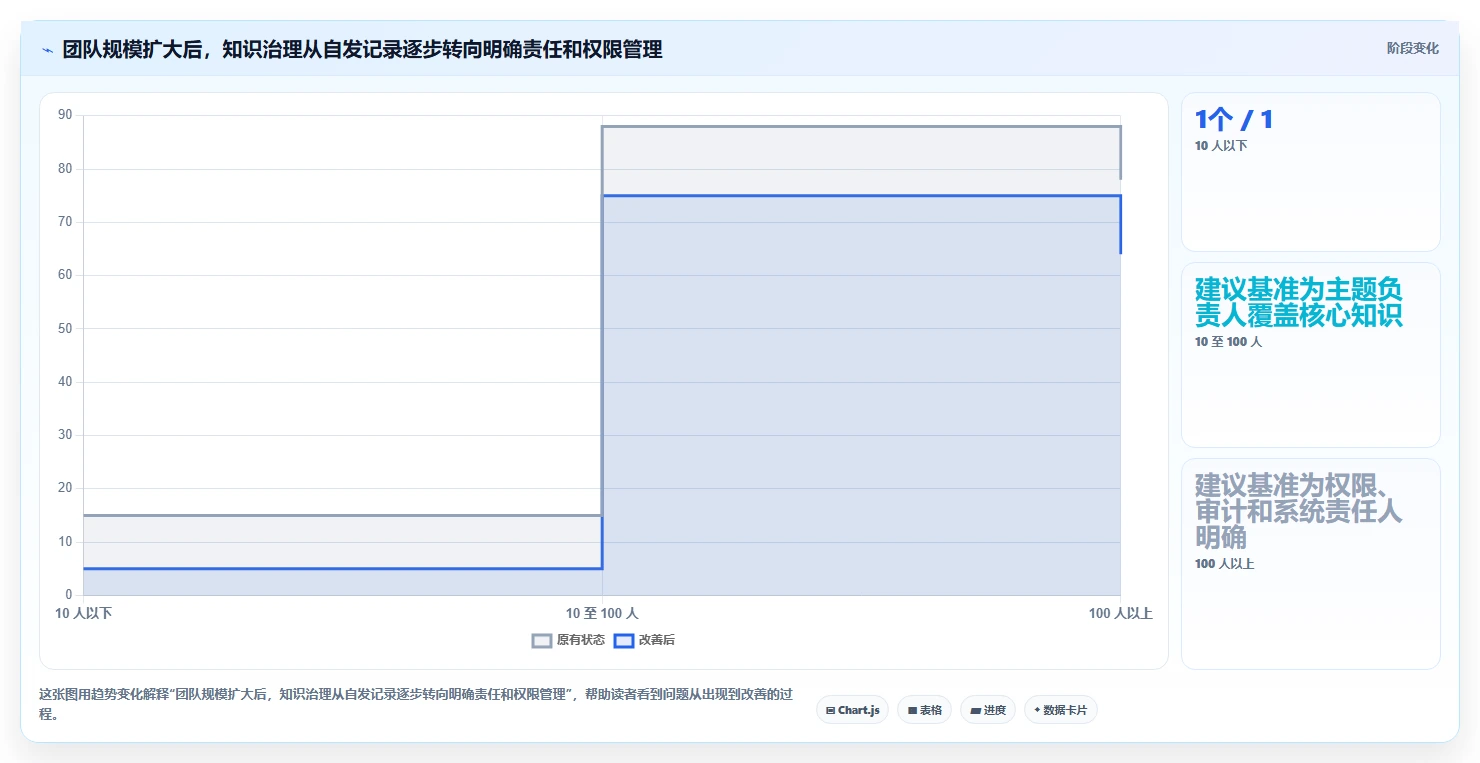Viewport: 1480px width, 763px height.
Task: Toggle the 改善后 legend swatch
Action: (x=624, y=641)
